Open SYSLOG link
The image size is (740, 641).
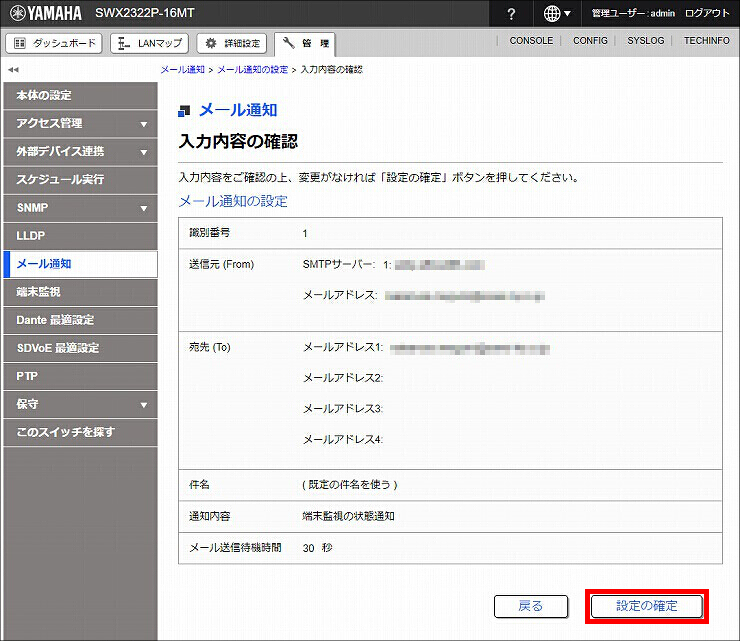(646, 41)
